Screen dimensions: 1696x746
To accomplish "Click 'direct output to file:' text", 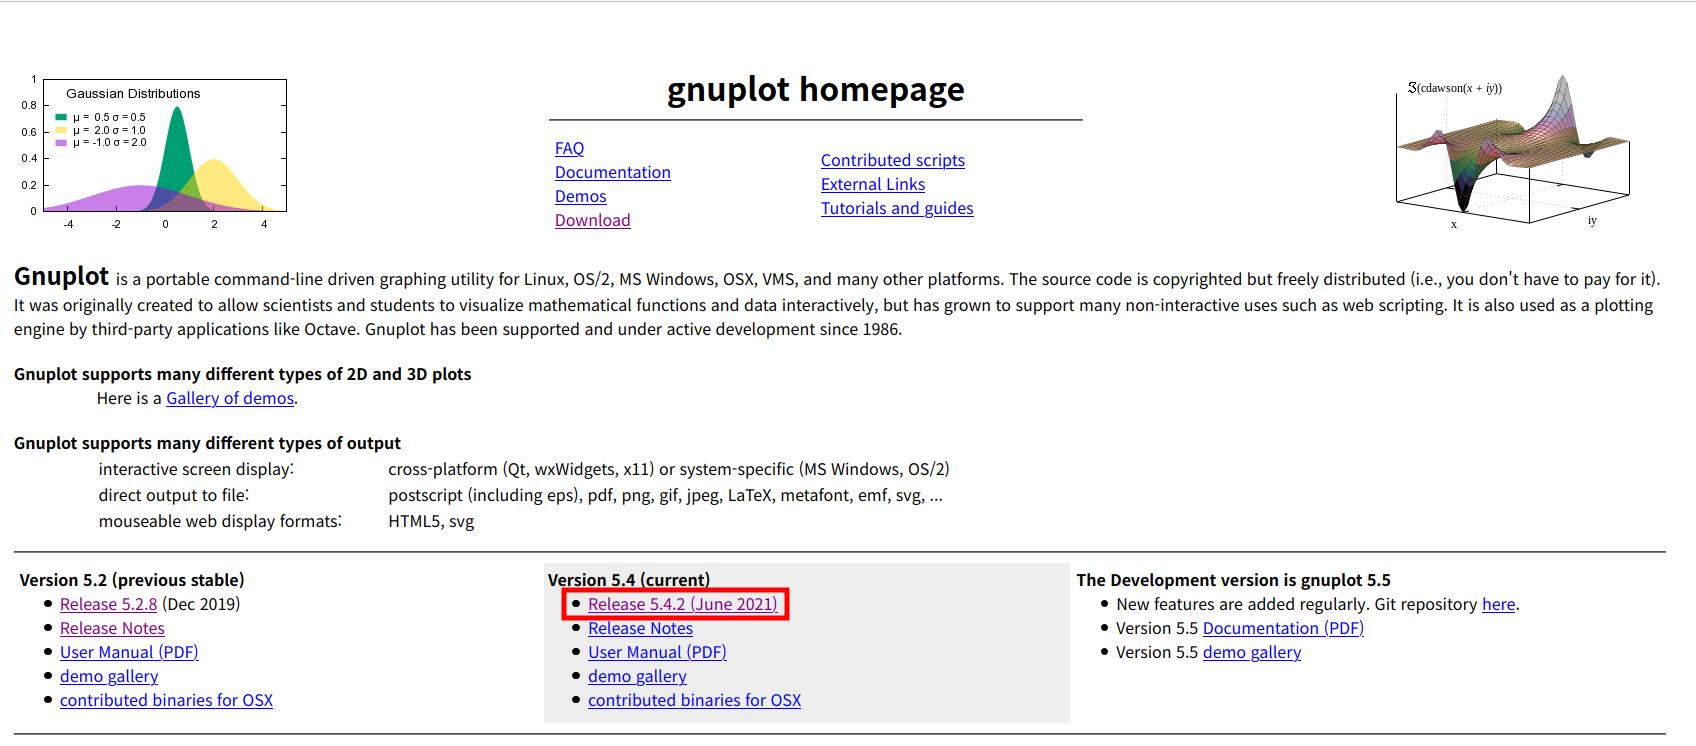I will click(x=173, y=495).
